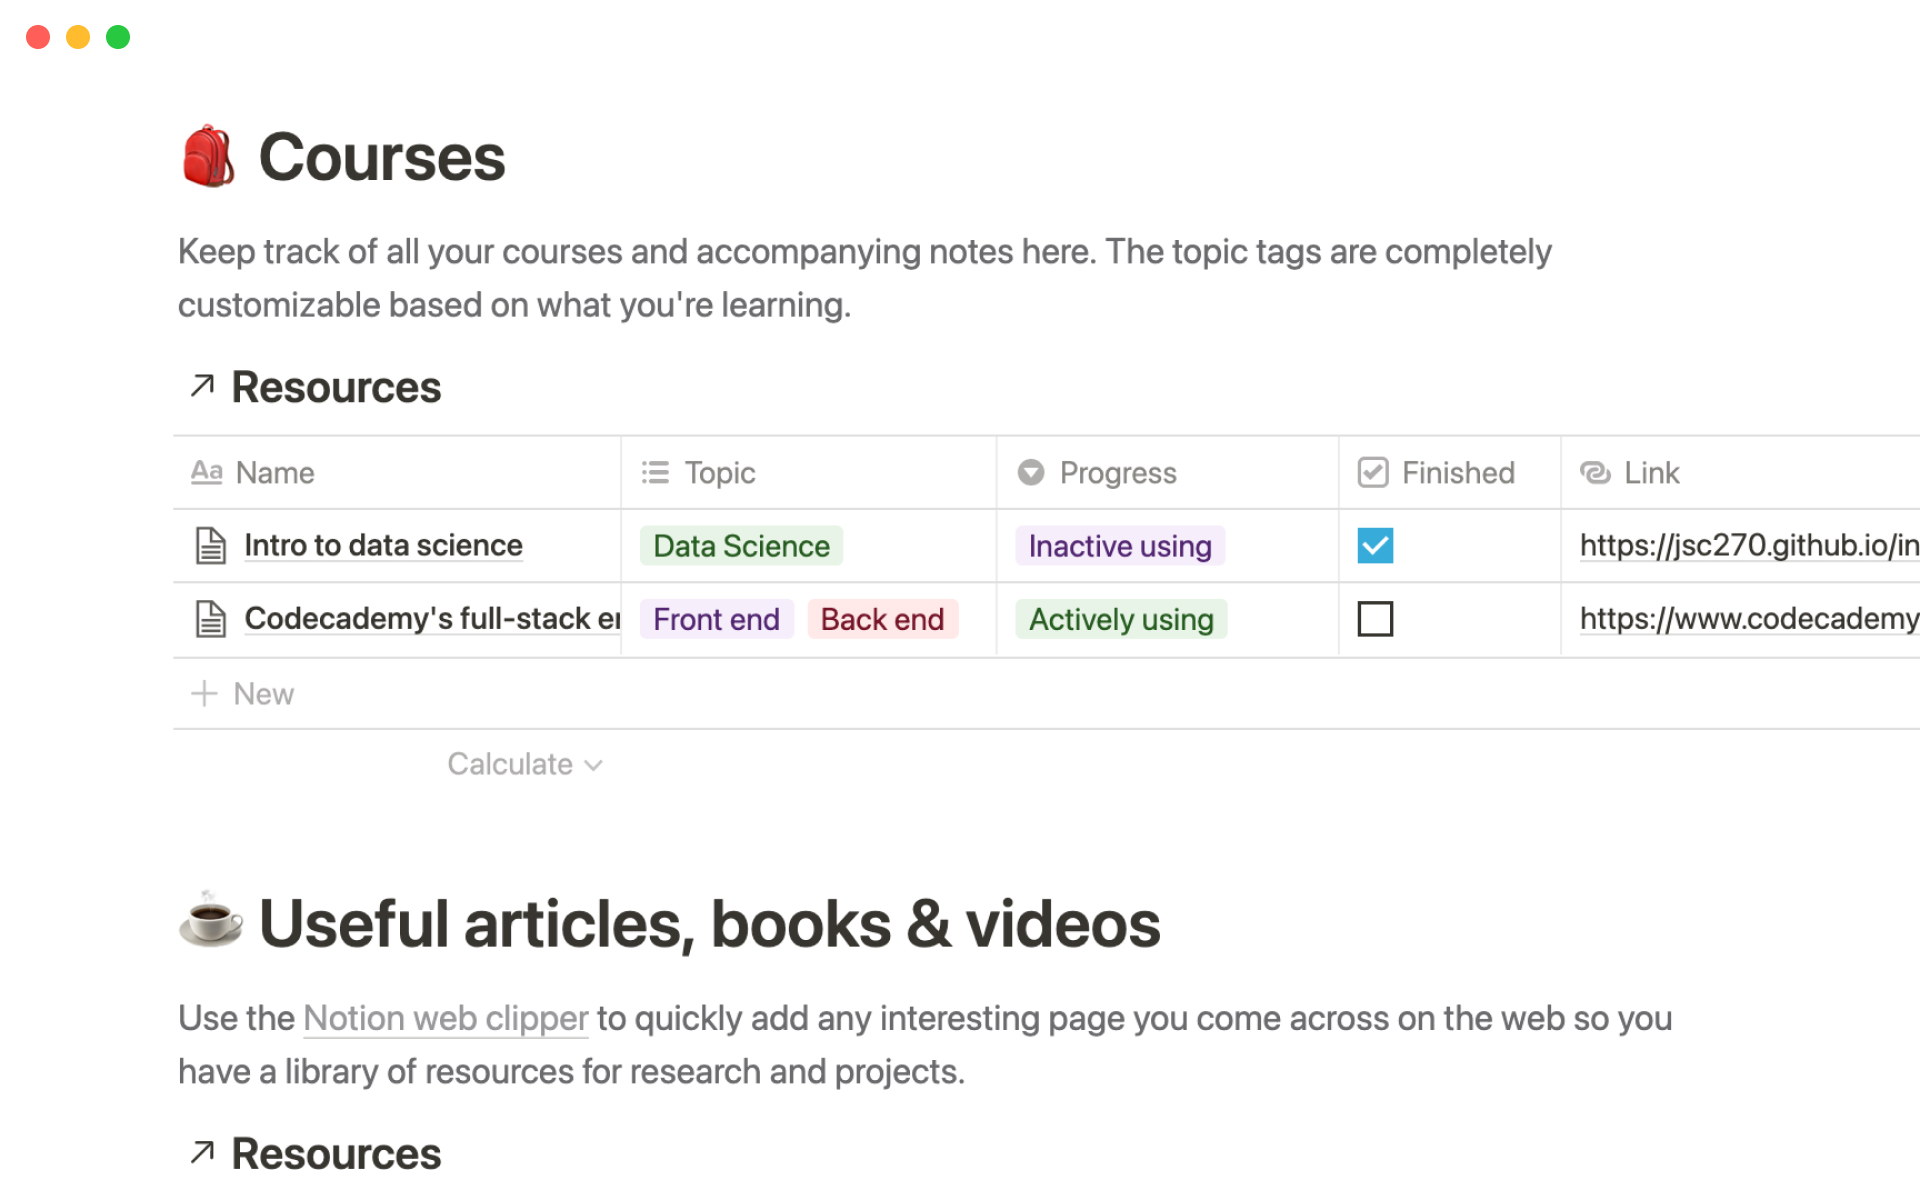Click the arrow icon beside the top Resources title

tap(201, 386)
